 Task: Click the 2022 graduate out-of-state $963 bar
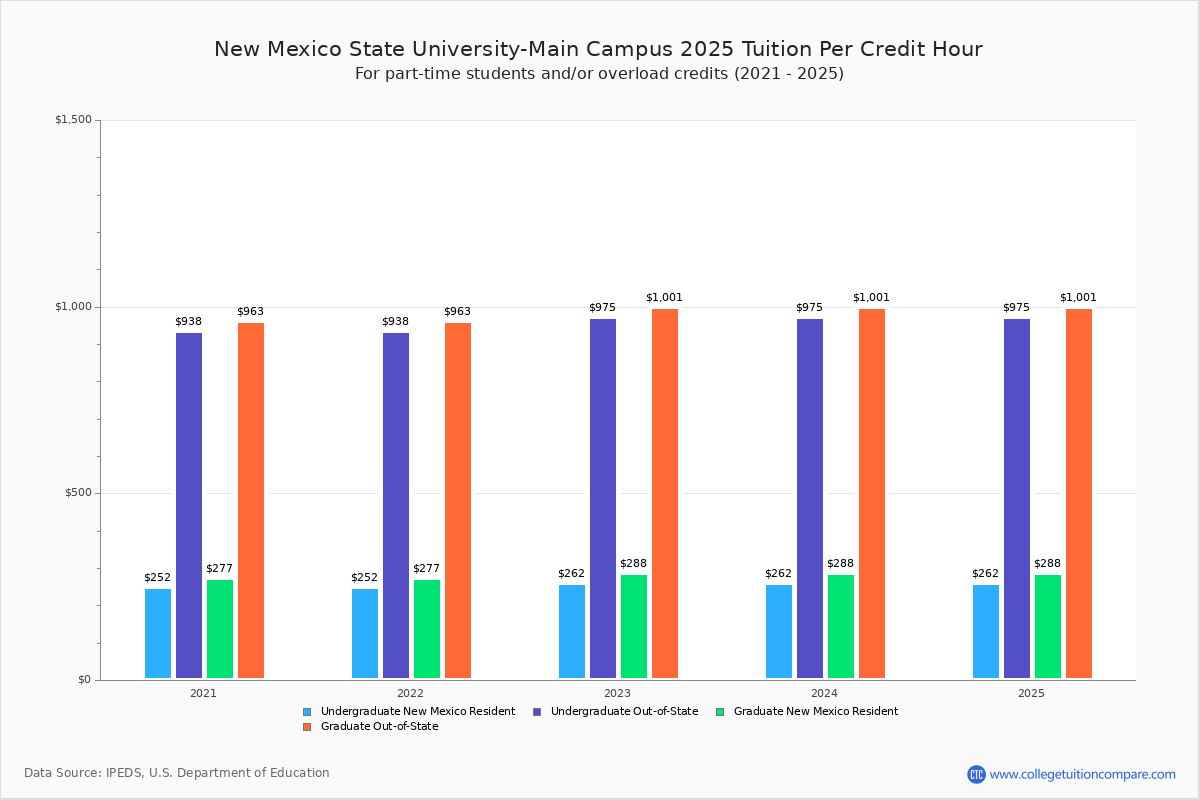[458, 500]
